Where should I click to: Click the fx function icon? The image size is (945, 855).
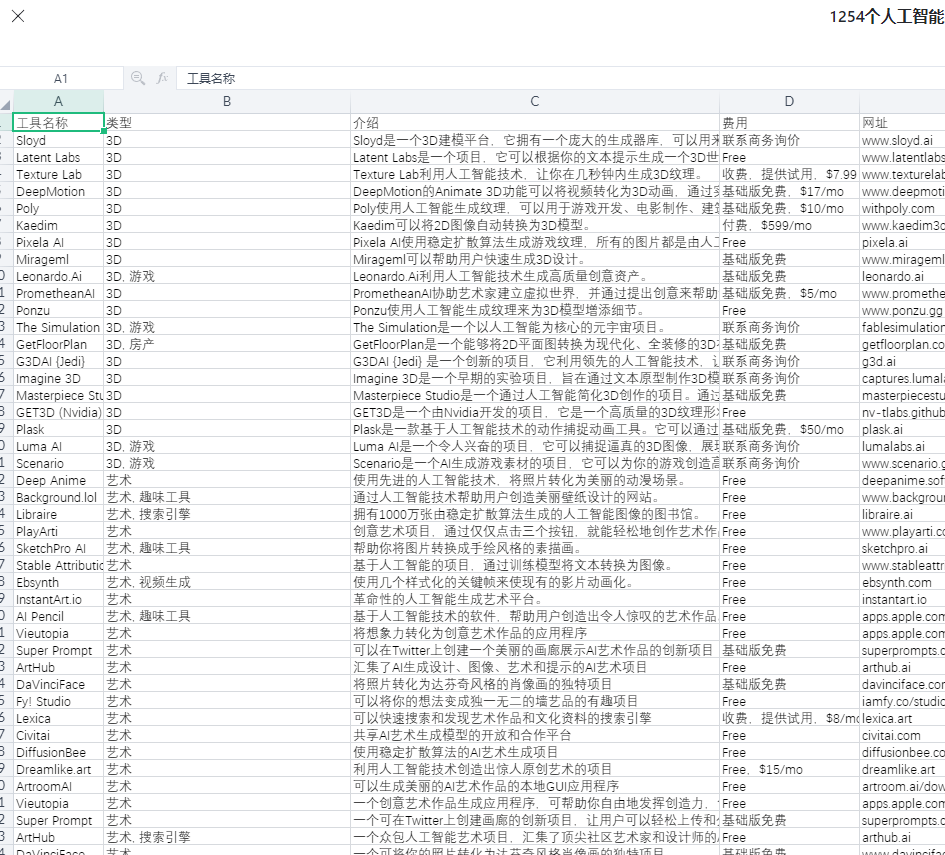click(162, 78)
